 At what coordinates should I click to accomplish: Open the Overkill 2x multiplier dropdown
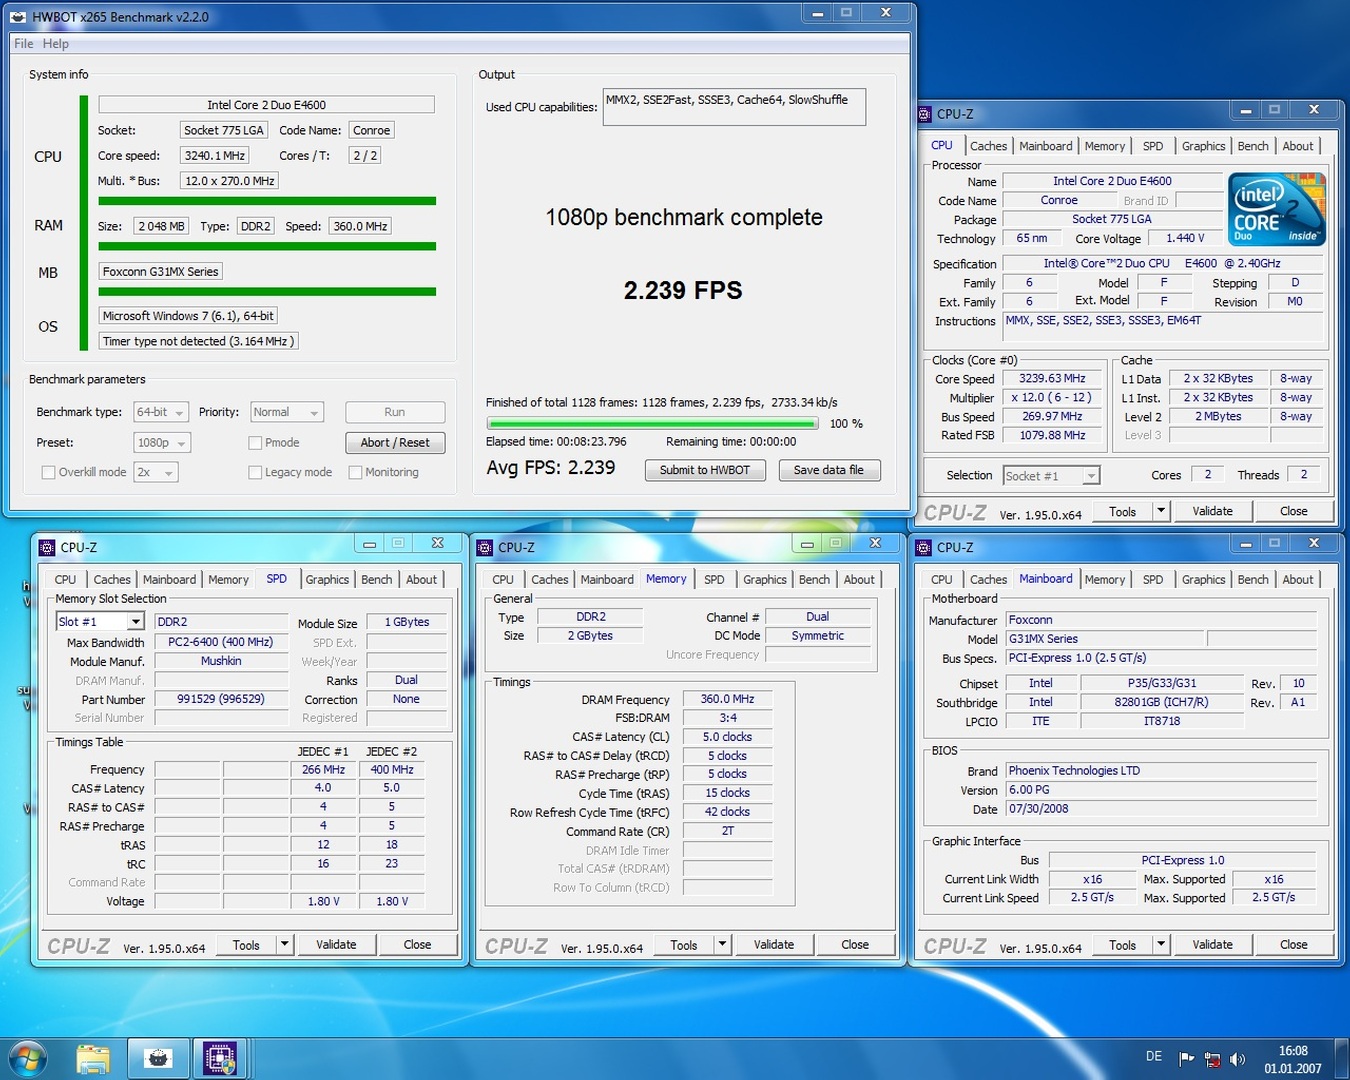156,472
